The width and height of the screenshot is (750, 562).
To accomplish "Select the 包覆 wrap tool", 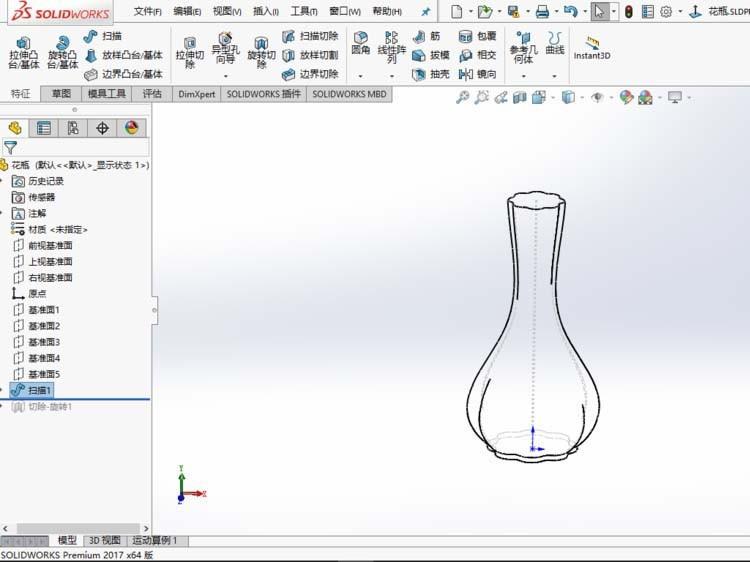I will point(477,36).
